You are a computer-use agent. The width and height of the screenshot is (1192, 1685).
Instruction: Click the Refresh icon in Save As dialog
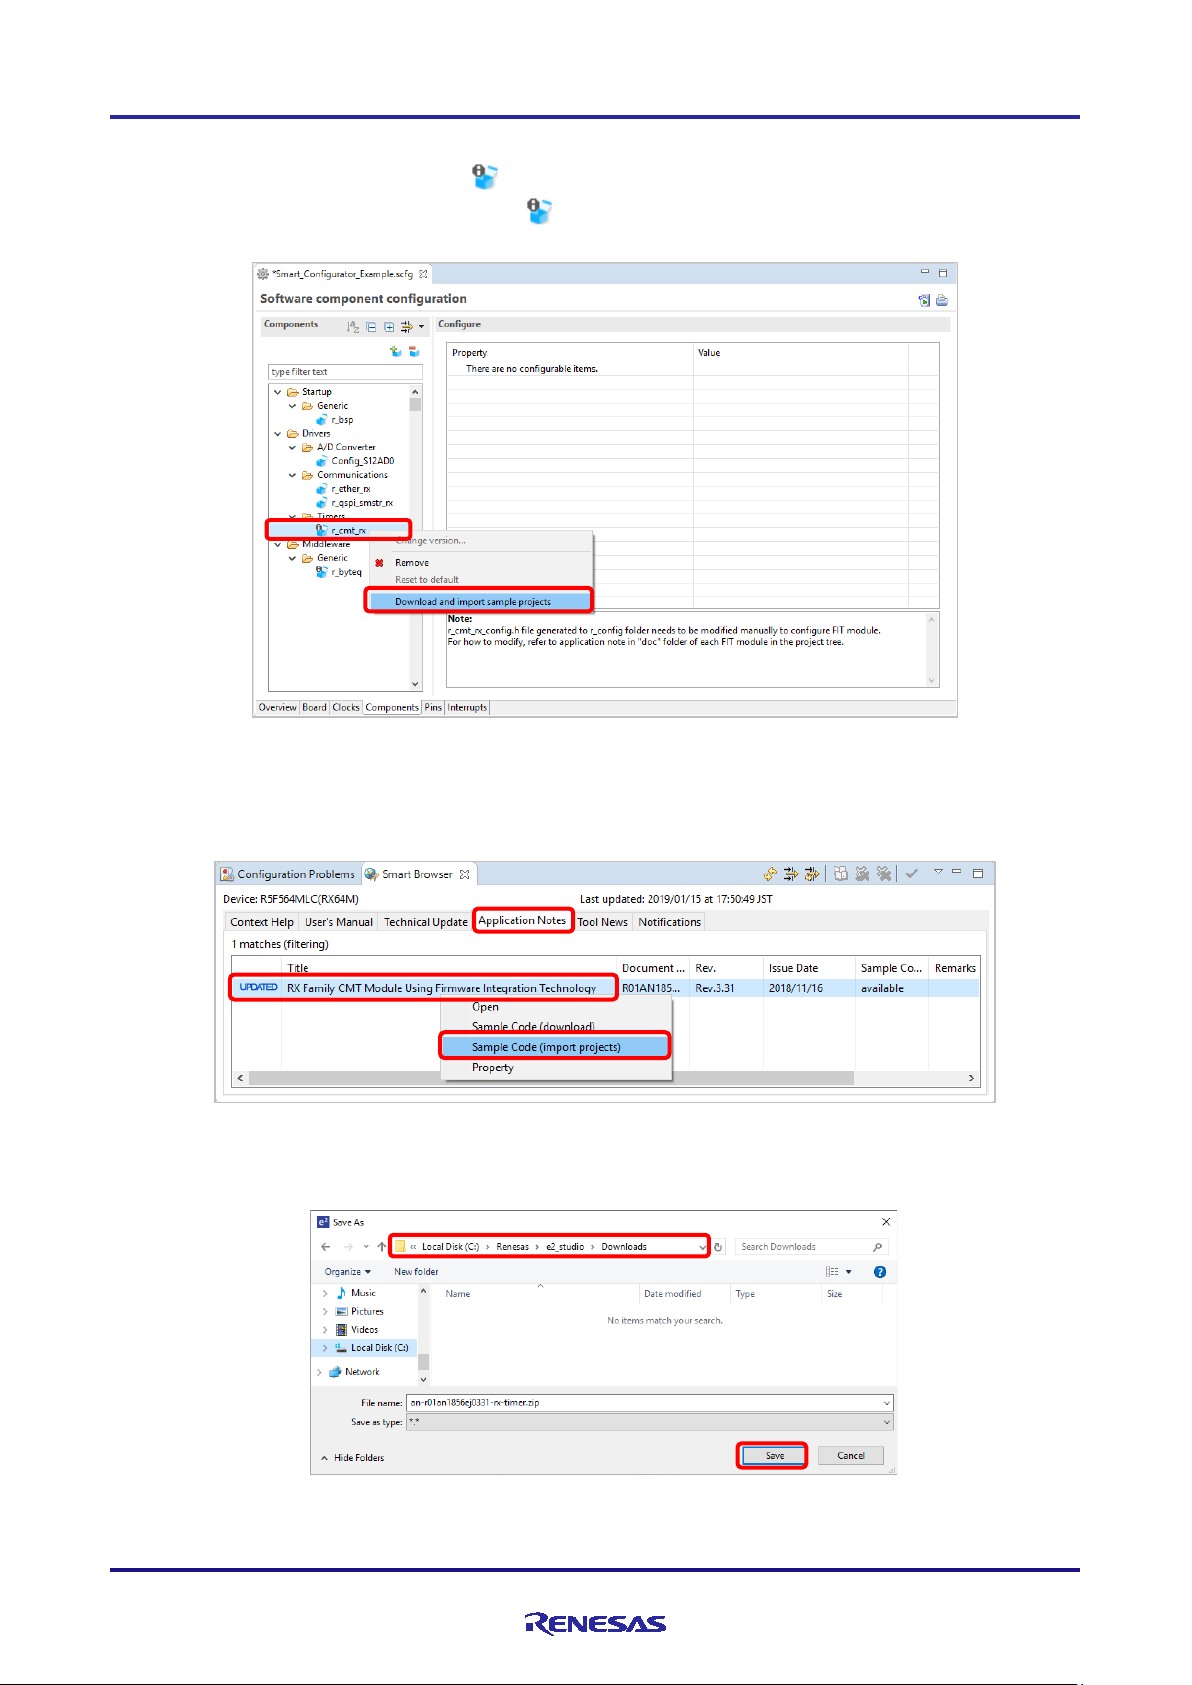click(x=718, y=1248)
